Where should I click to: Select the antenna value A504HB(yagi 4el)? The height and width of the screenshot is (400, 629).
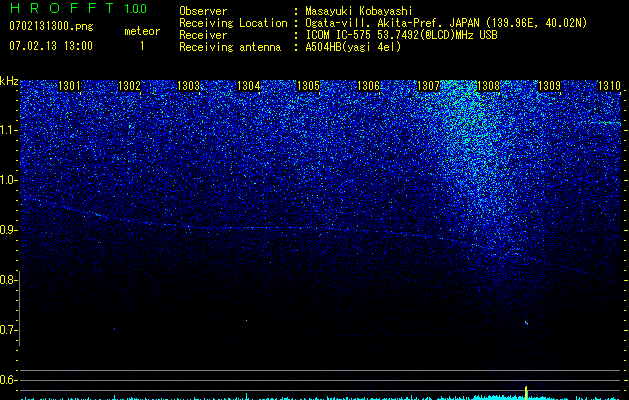coord(353,47)
